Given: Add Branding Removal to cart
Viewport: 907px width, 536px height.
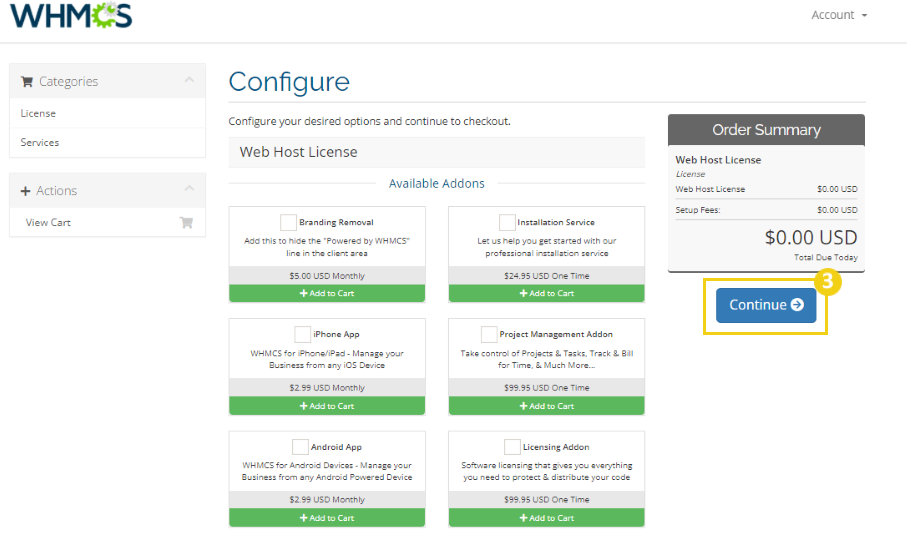Looking at the screenshot, I should point(327,293).
